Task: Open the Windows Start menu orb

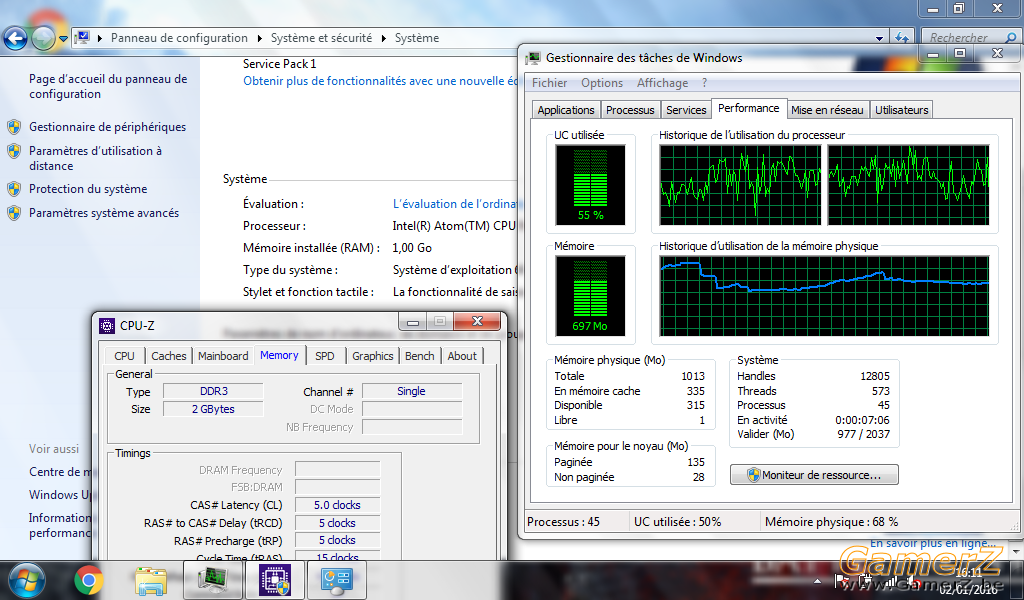Action: 27,580
